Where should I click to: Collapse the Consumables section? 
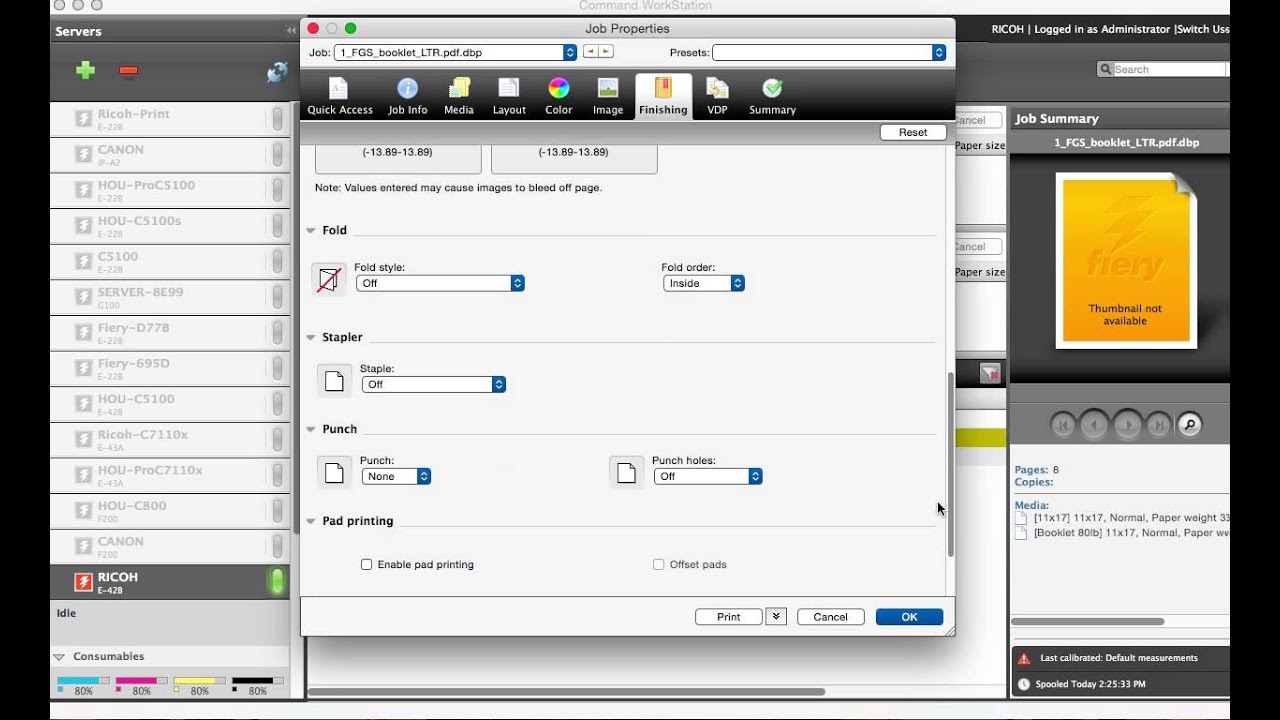pos(59,657)
